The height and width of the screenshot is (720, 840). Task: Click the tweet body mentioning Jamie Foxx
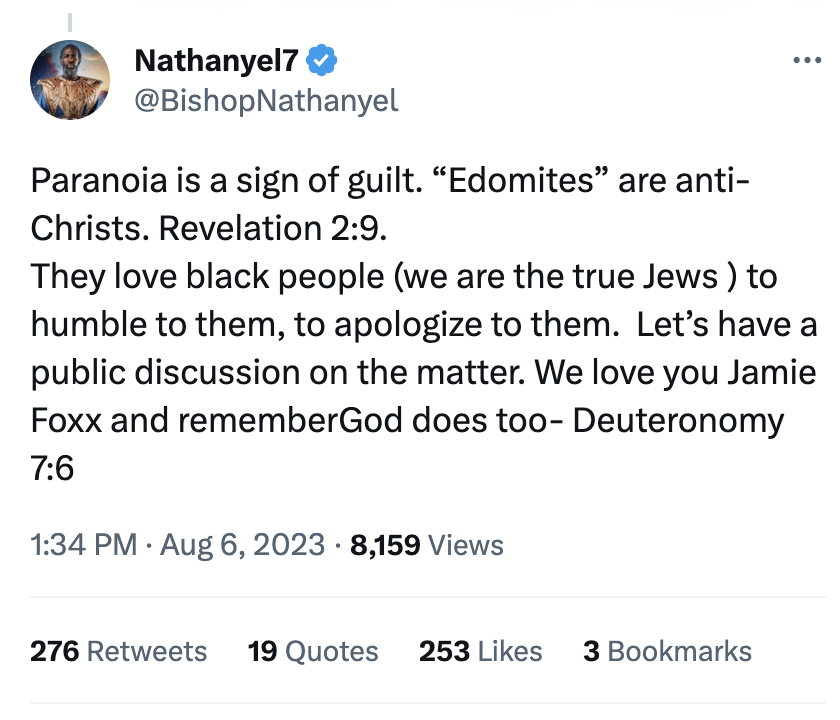tap(424, 324)
